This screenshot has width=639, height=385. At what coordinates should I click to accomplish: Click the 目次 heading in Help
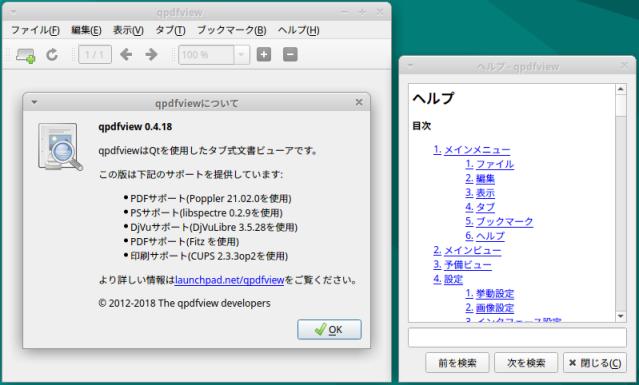(421, 126)
